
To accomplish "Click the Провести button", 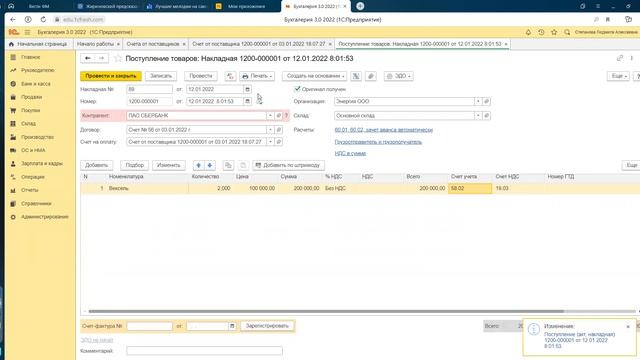I will (x=200, y=76).
